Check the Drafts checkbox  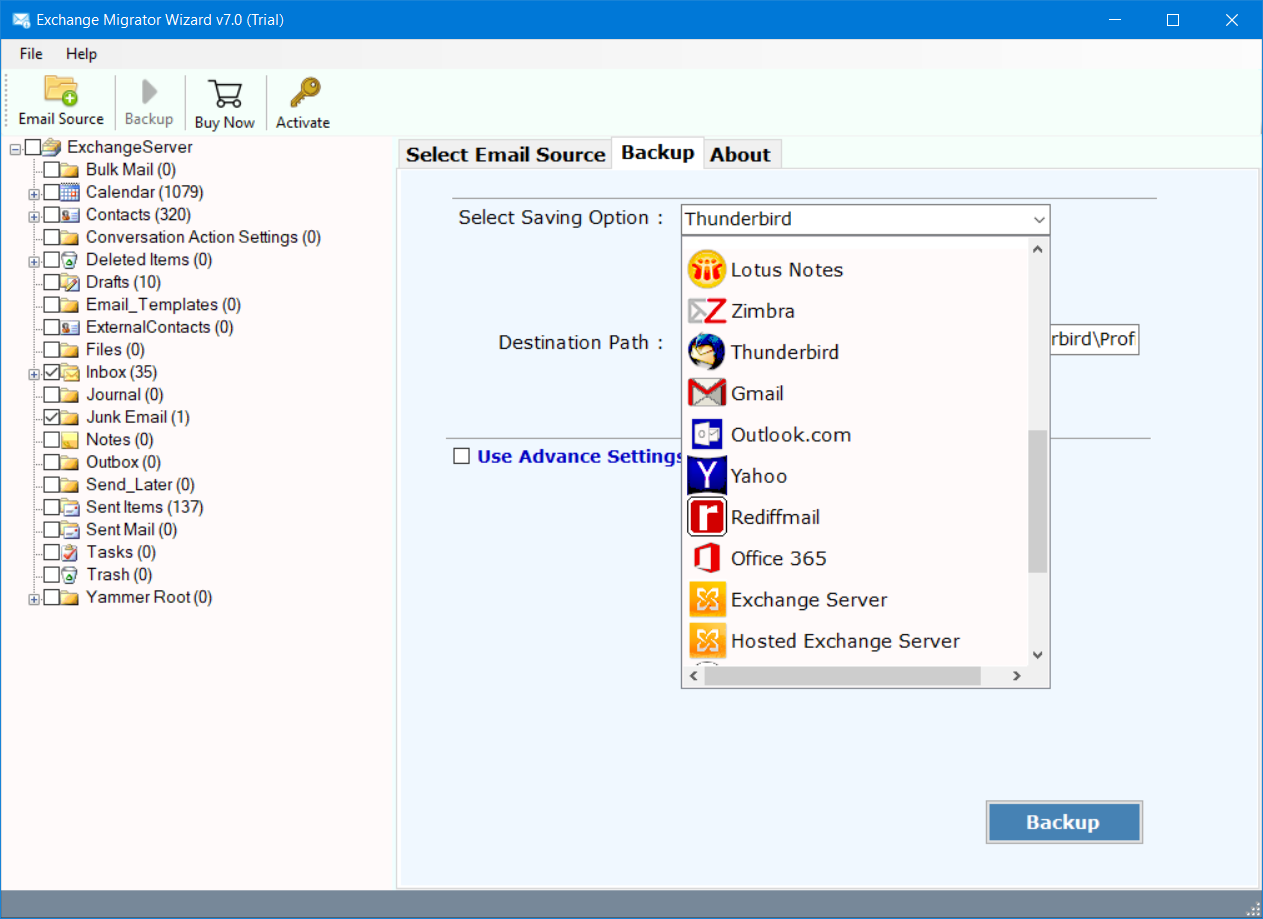[x=51, y=282]
